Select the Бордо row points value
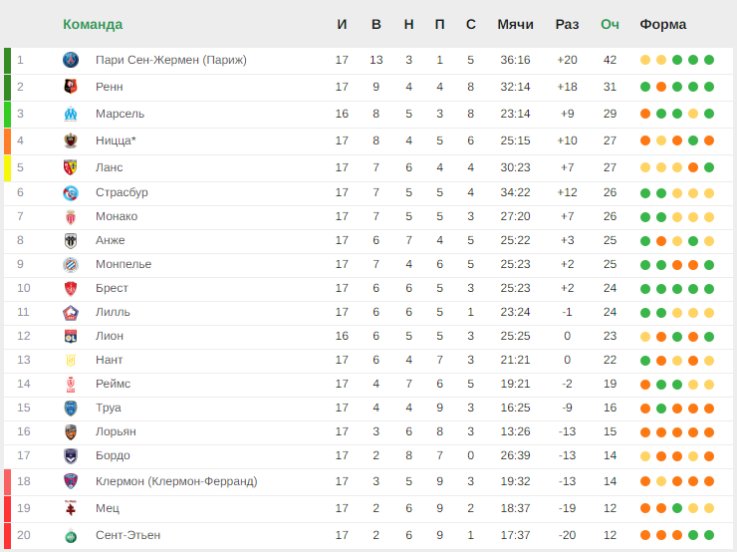This screenshot has height=552, width=740. pos(610,455)
